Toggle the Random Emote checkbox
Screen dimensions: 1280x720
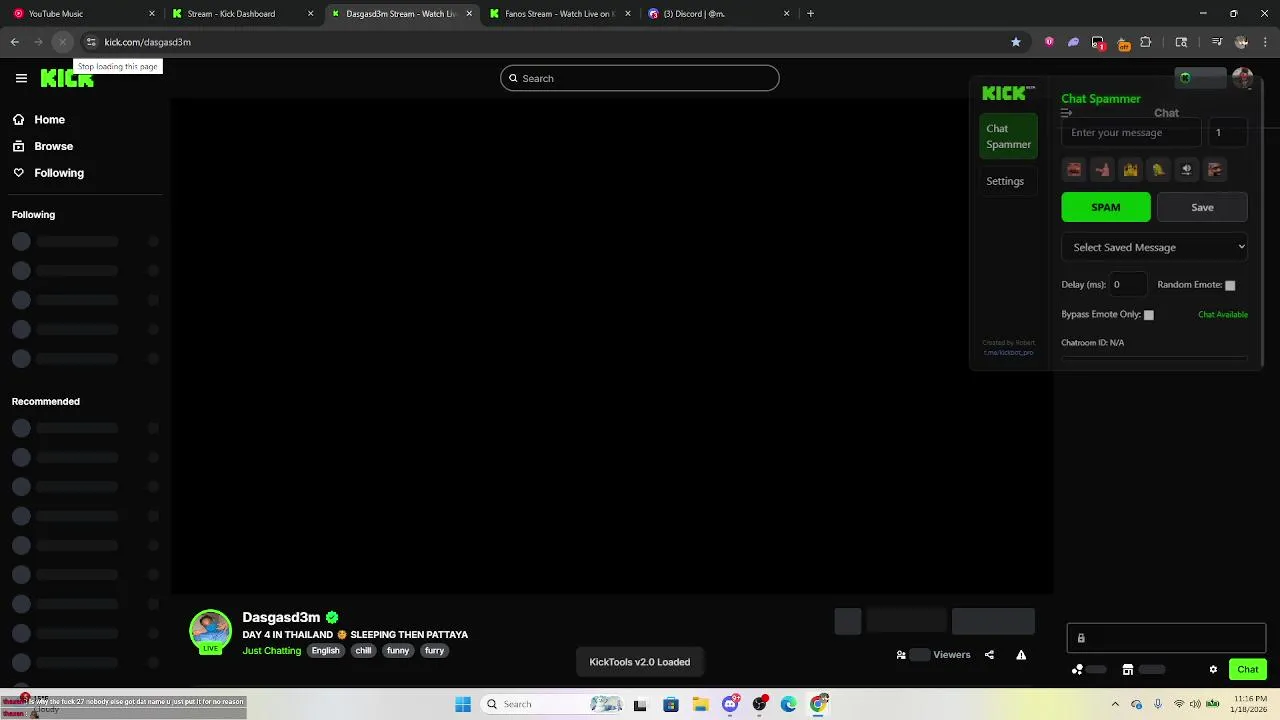[x=1230, y=285]
